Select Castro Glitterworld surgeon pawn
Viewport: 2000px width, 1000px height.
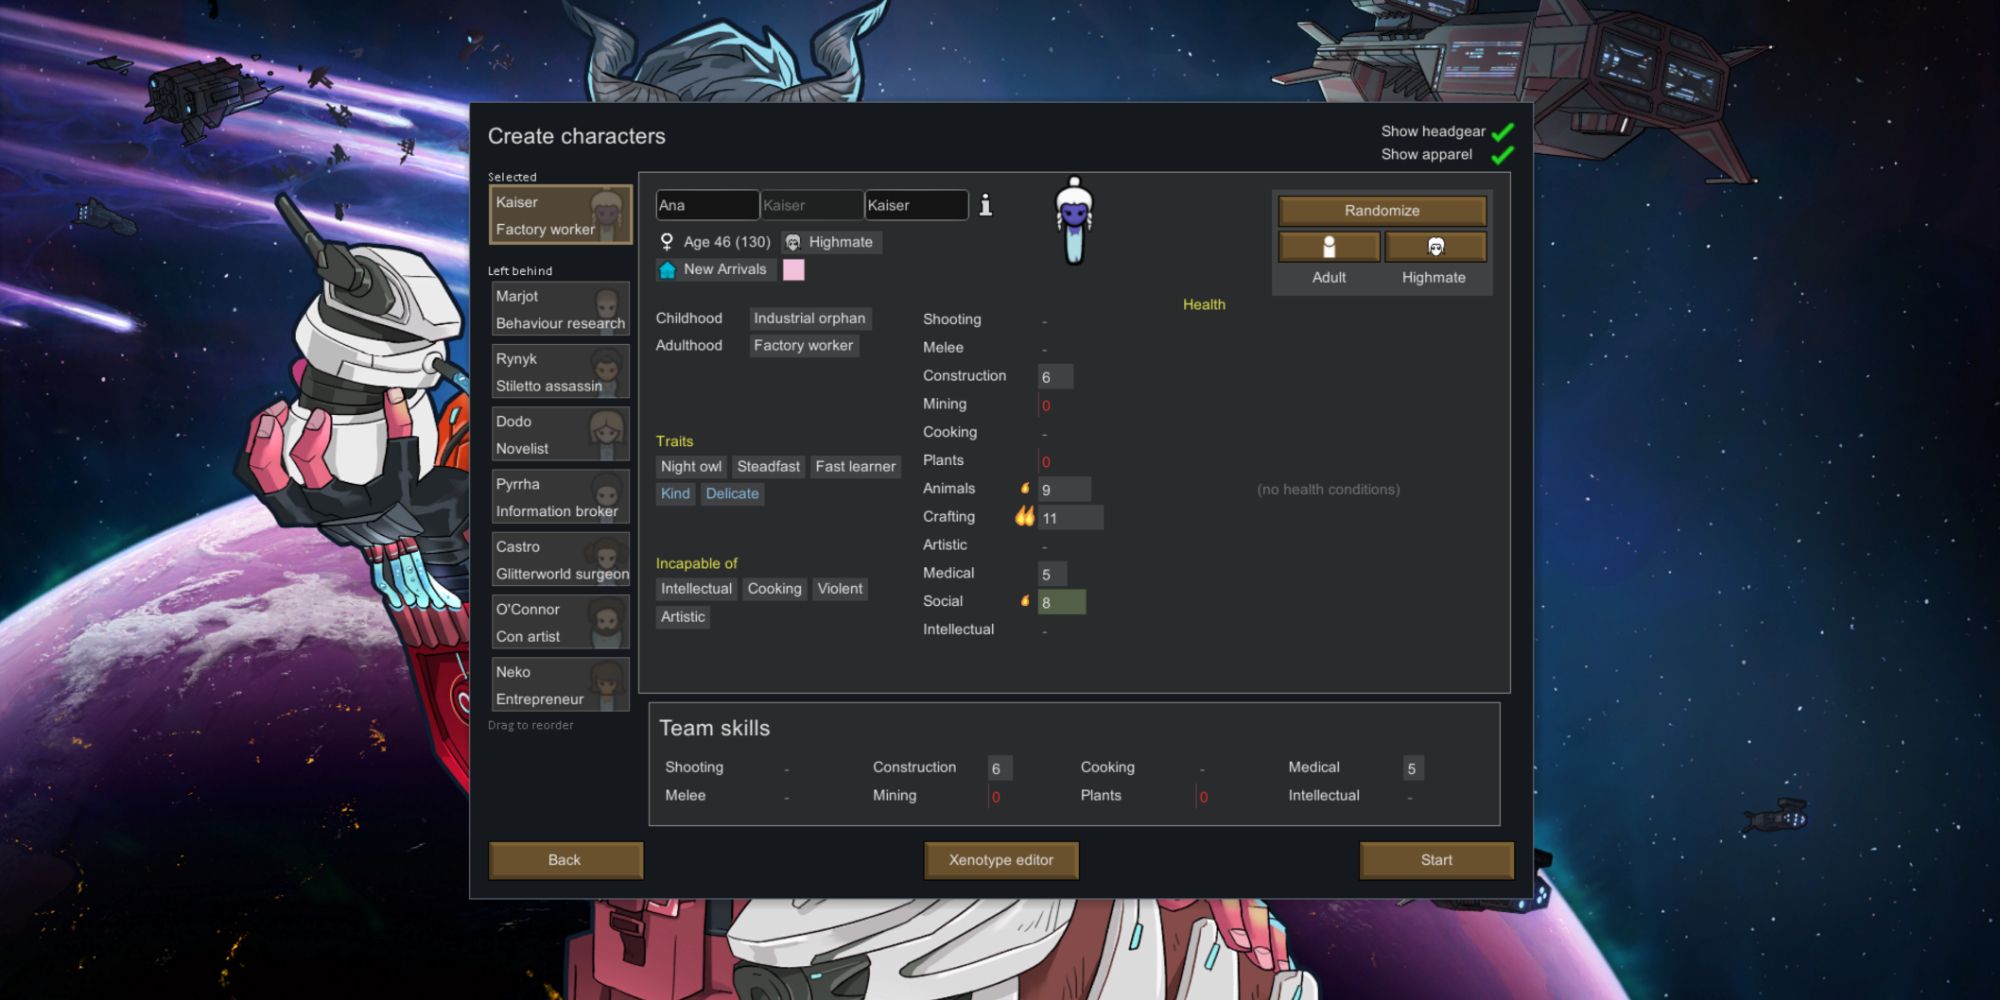pos(560,560)
